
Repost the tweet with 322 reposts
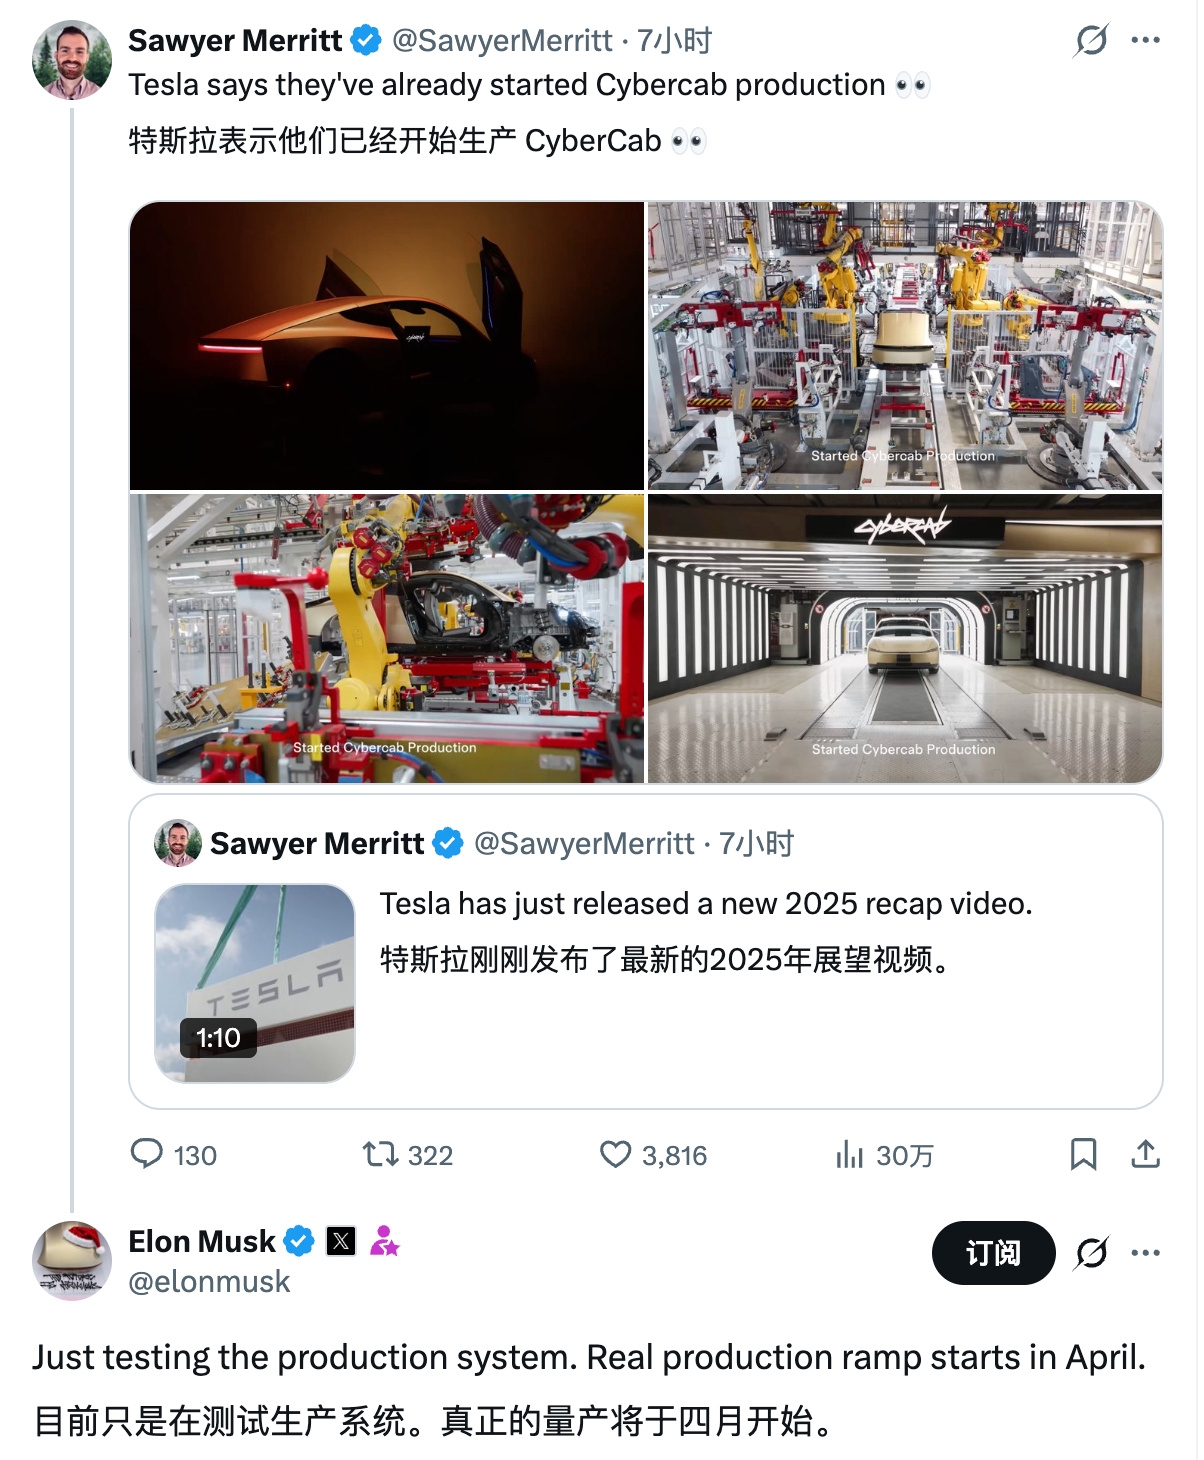[380, 1155]
